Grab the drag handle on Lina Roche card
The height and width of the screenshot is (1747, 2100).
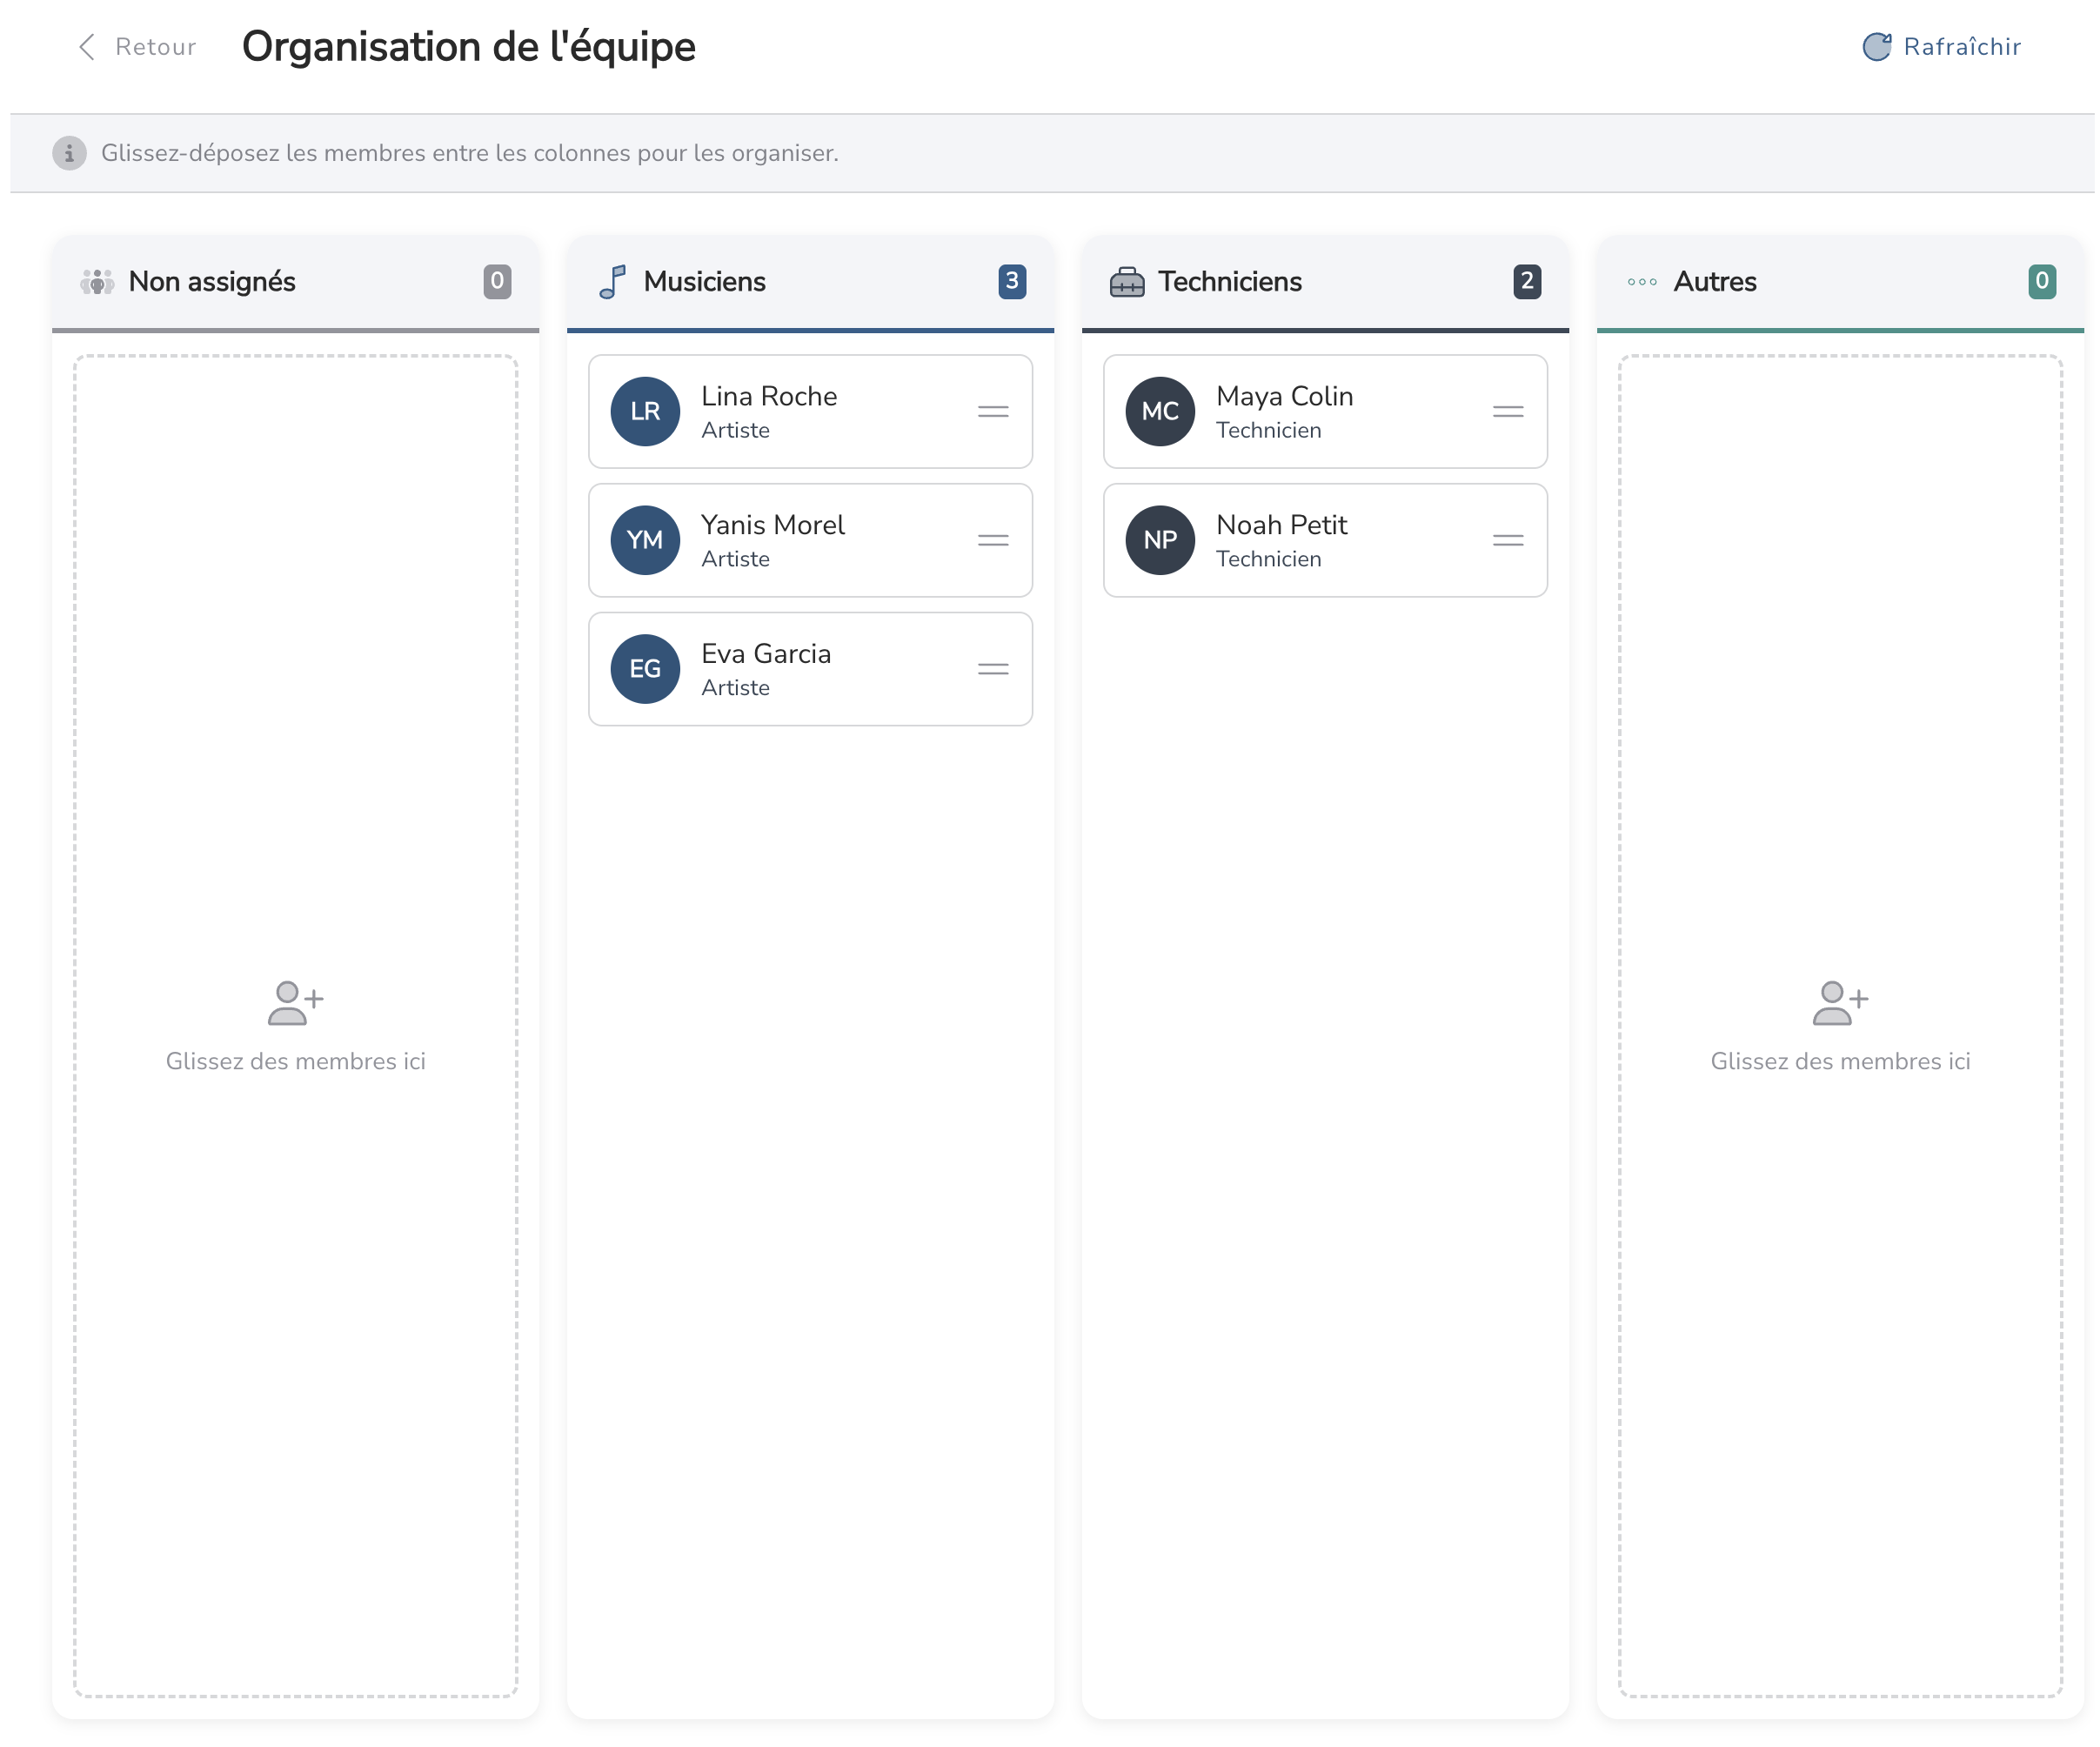(x=993, y=411)
